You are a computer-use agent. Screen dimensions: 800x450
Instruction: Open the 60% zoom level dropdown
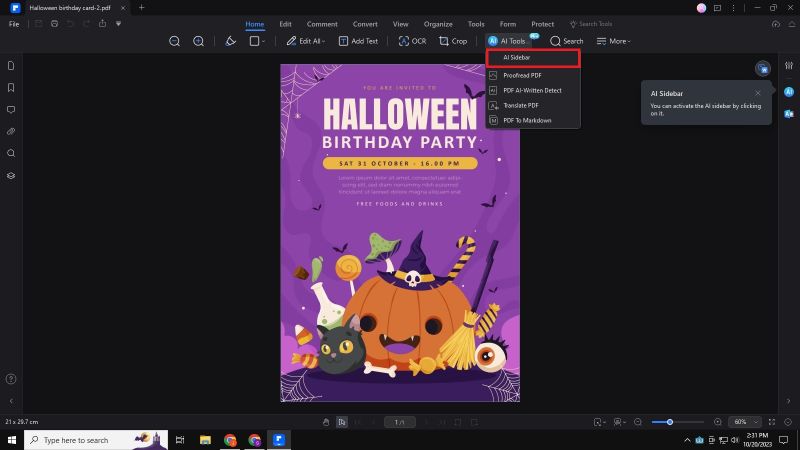[x=744, y=422]
